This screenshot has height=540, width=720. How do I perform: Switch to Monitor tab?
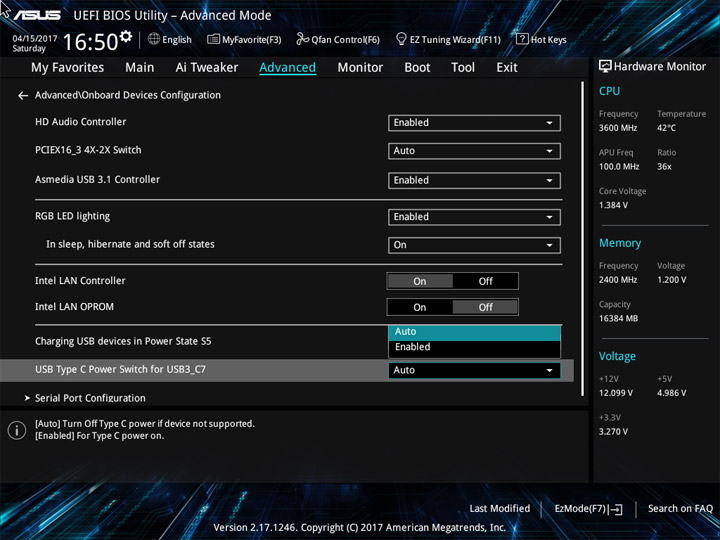click(360, 68)
